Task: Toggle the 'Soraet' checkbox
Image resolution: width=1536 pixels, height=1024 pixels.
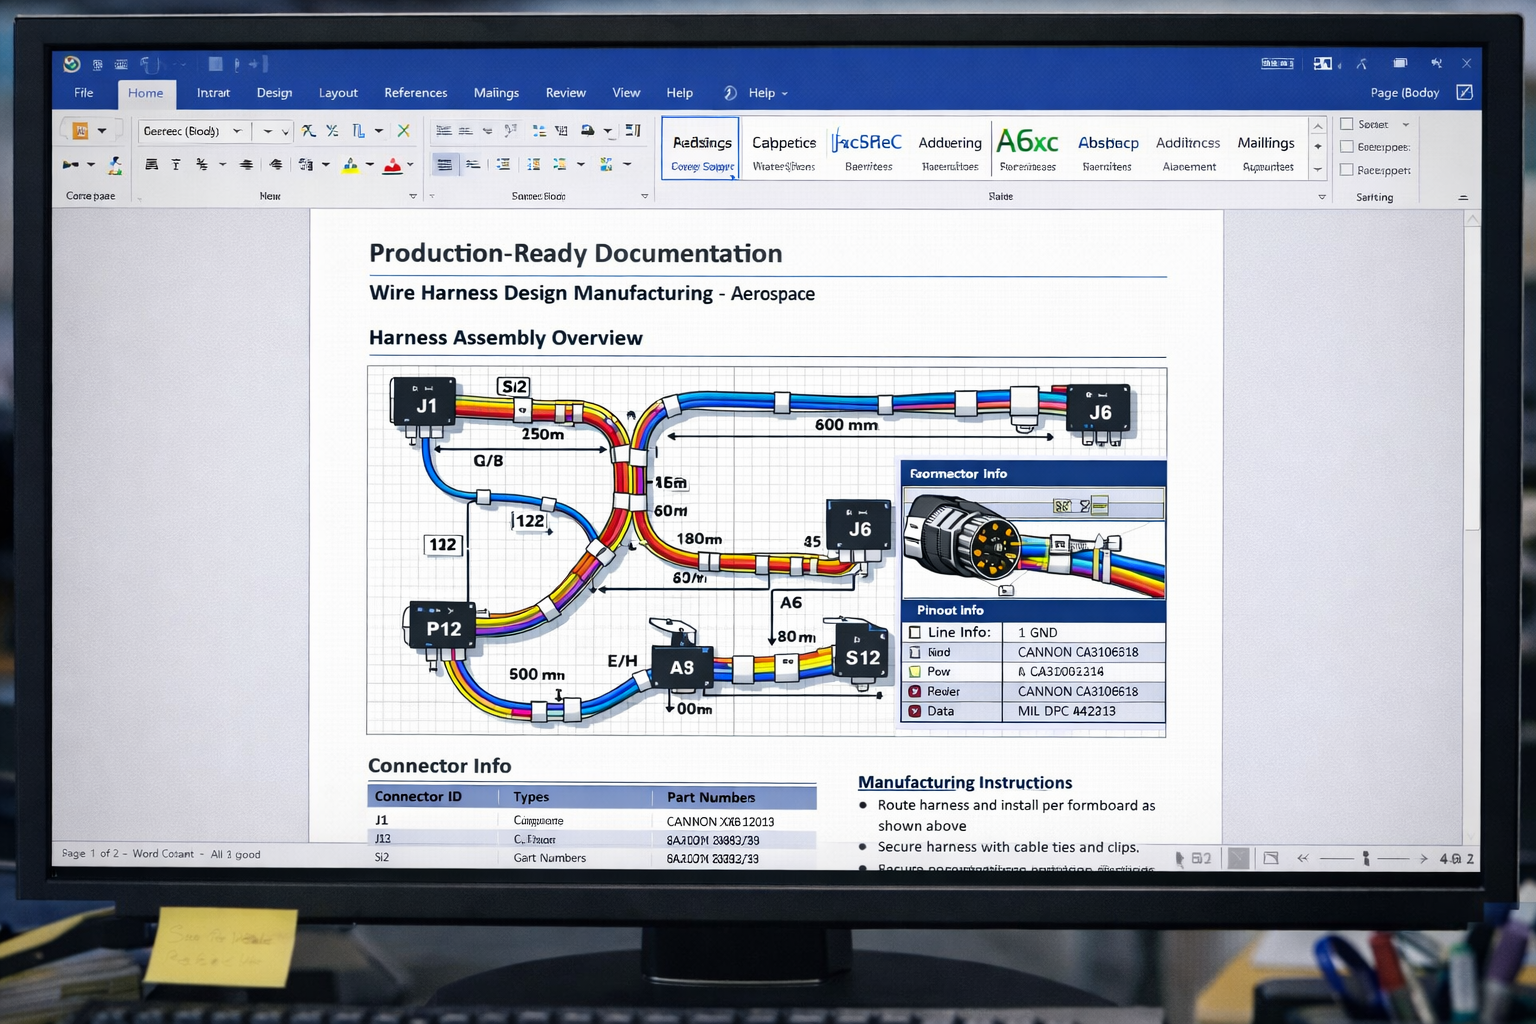Action: pos(1346,124)
